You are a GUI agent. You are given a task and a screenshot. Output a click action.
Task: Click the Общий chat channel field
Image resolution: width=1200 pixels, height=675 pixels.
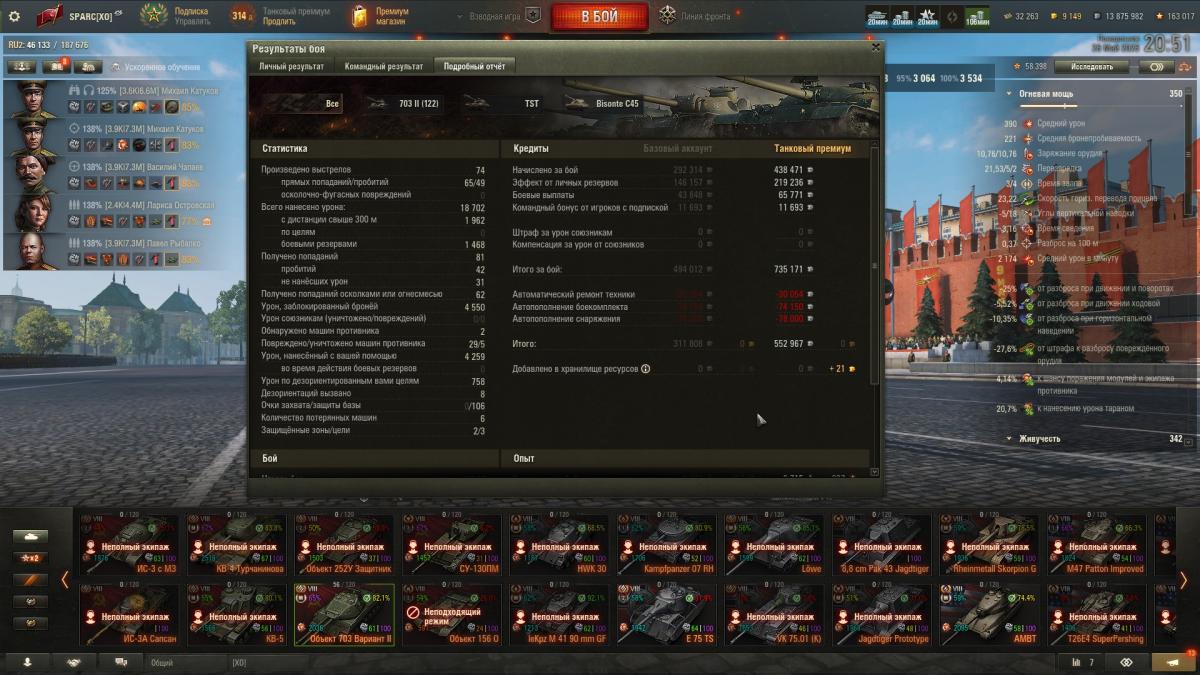point(187,662)
